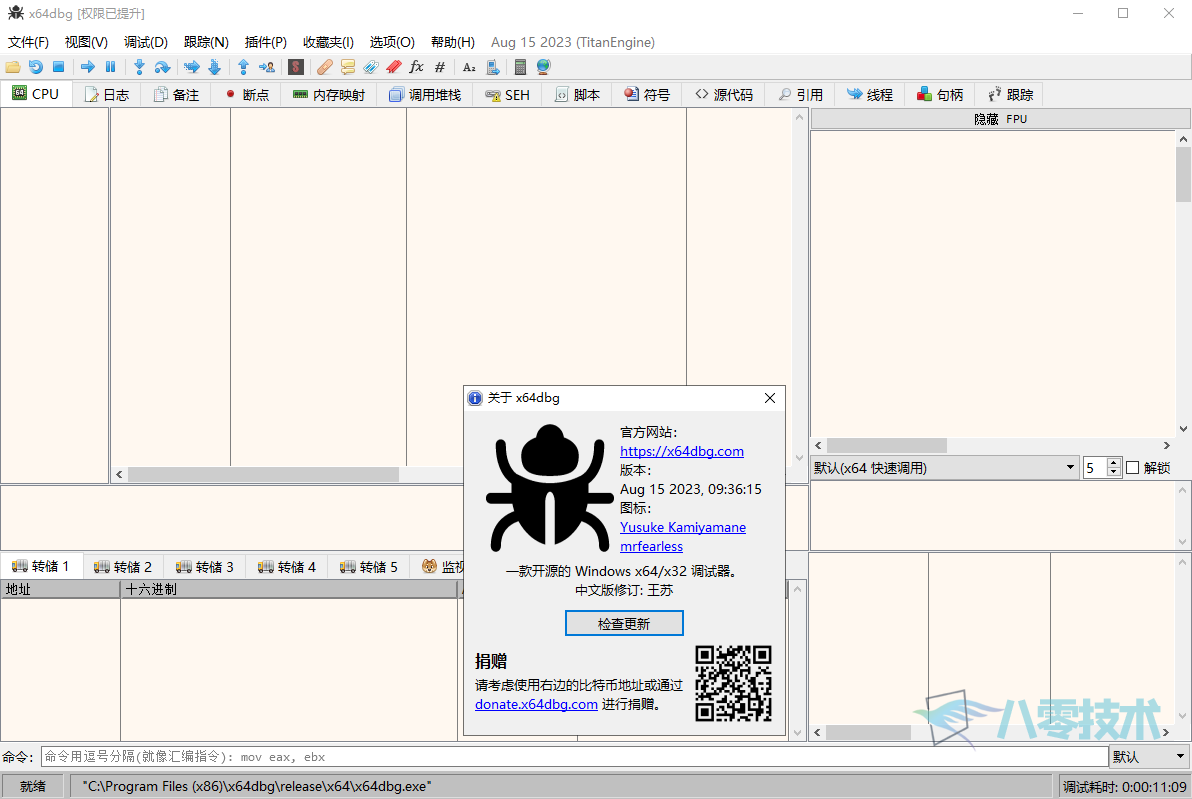Open the 选项(O) menu
The image size is (1192, 799).
(x=392, y=42)
